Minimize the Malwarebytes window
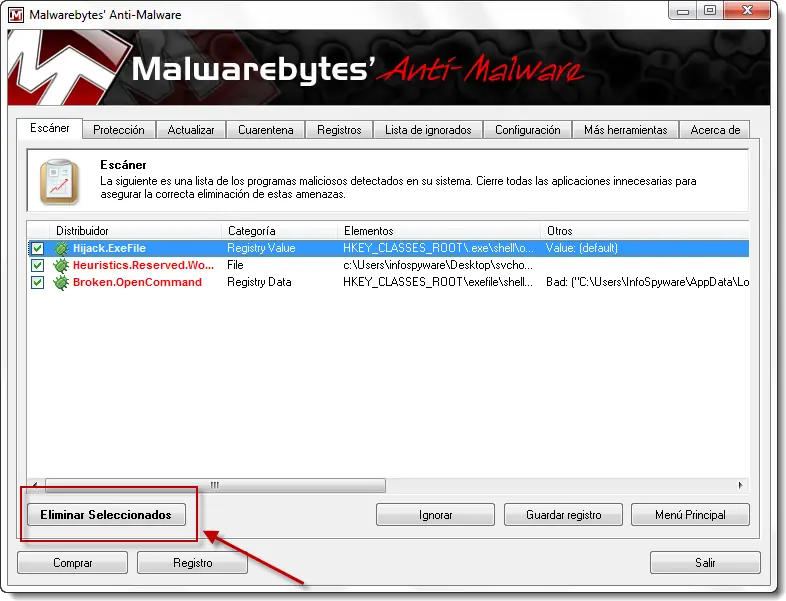The height and width of the screenshot is (601, 786). tap(683, 11)
